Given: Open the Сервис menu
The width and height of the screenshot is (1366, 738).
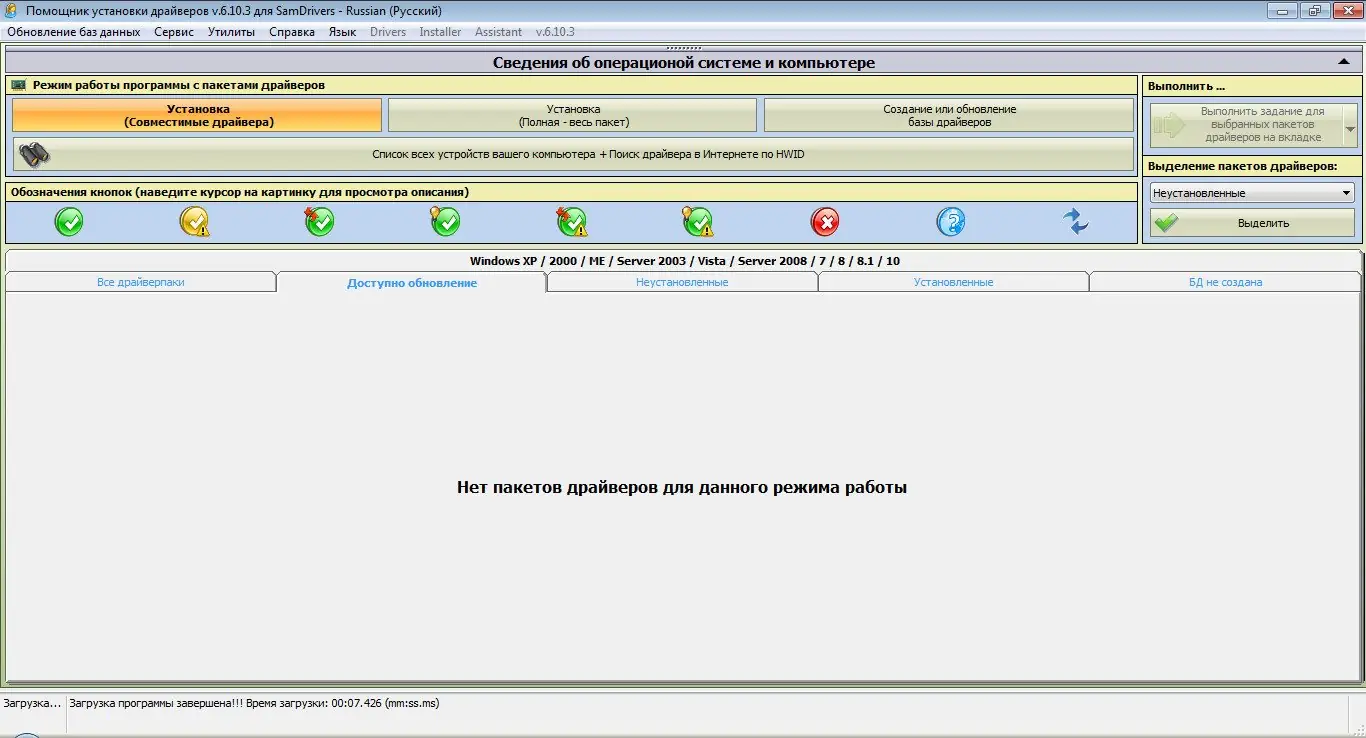Looking at the screenshot, I should tap(173, 31).
